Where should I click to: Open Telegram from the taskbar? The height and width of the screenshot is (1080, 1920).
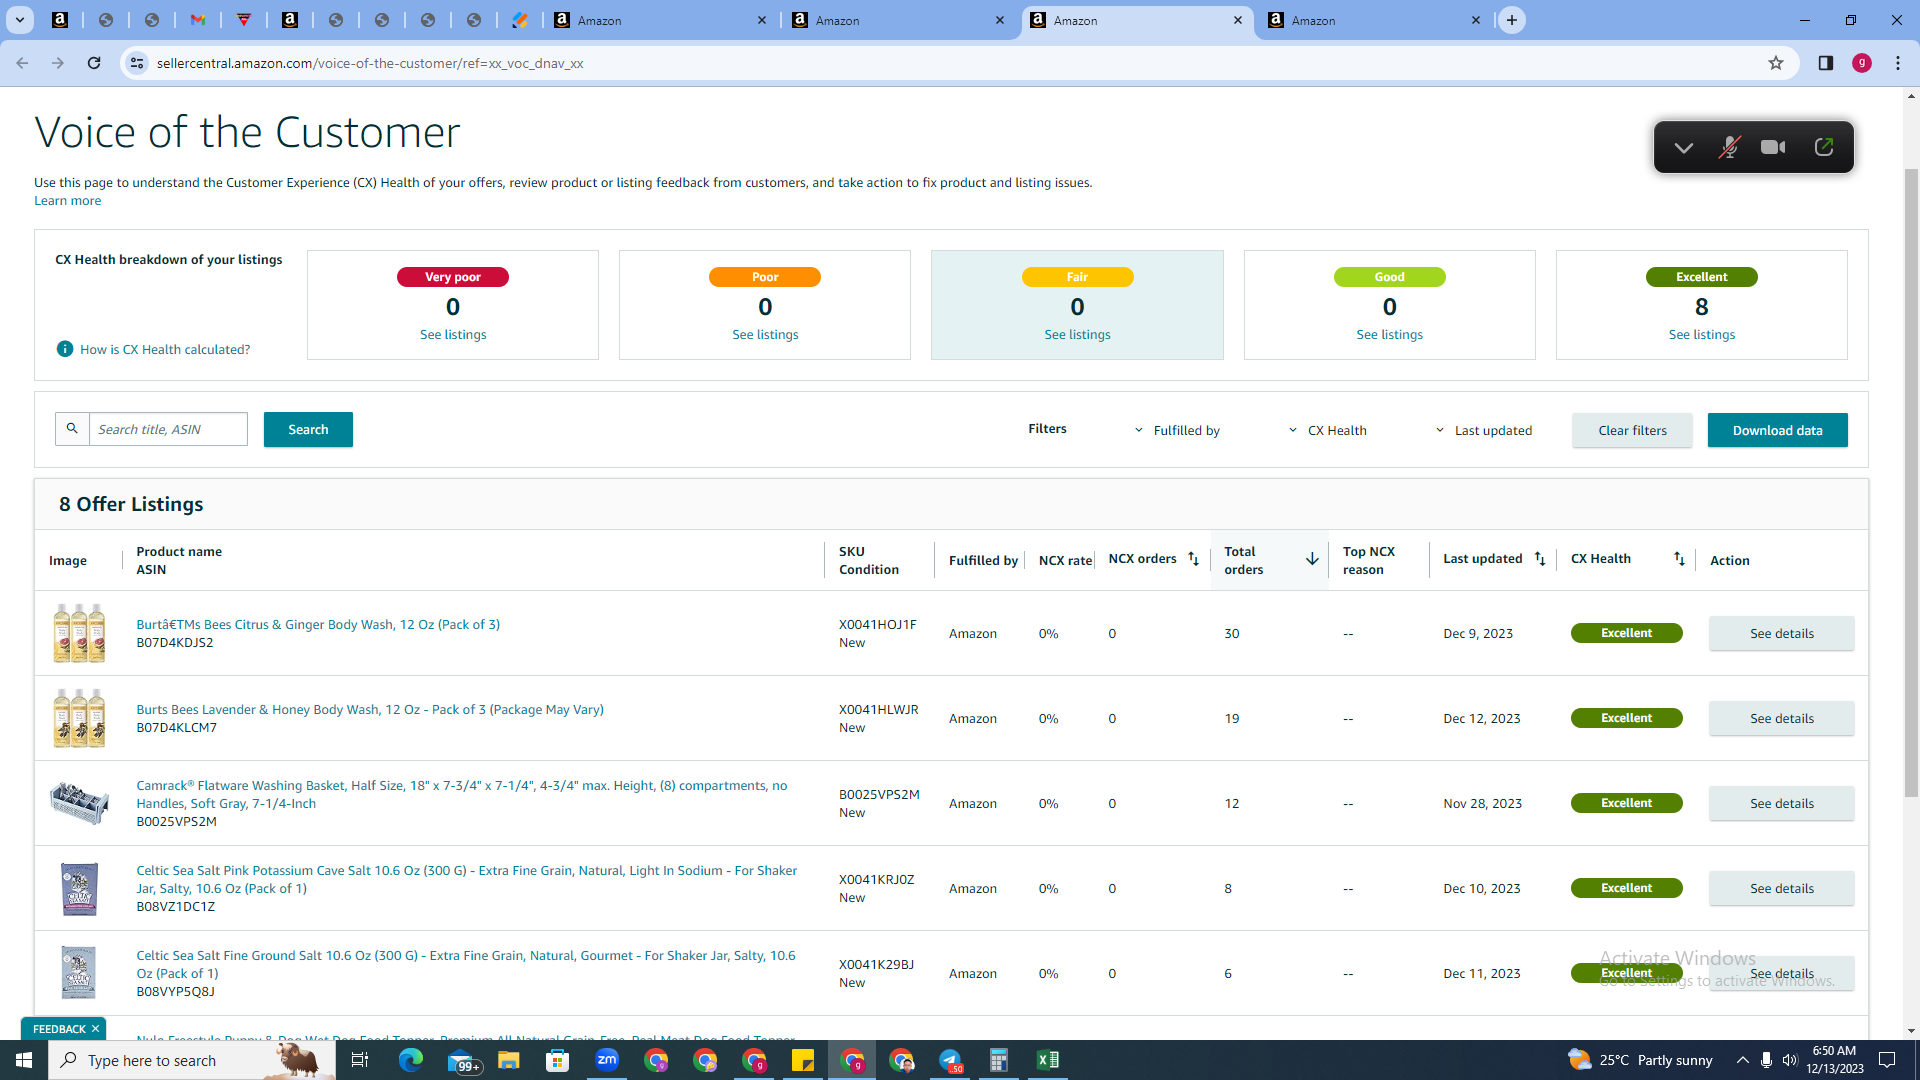(950, 1060)
